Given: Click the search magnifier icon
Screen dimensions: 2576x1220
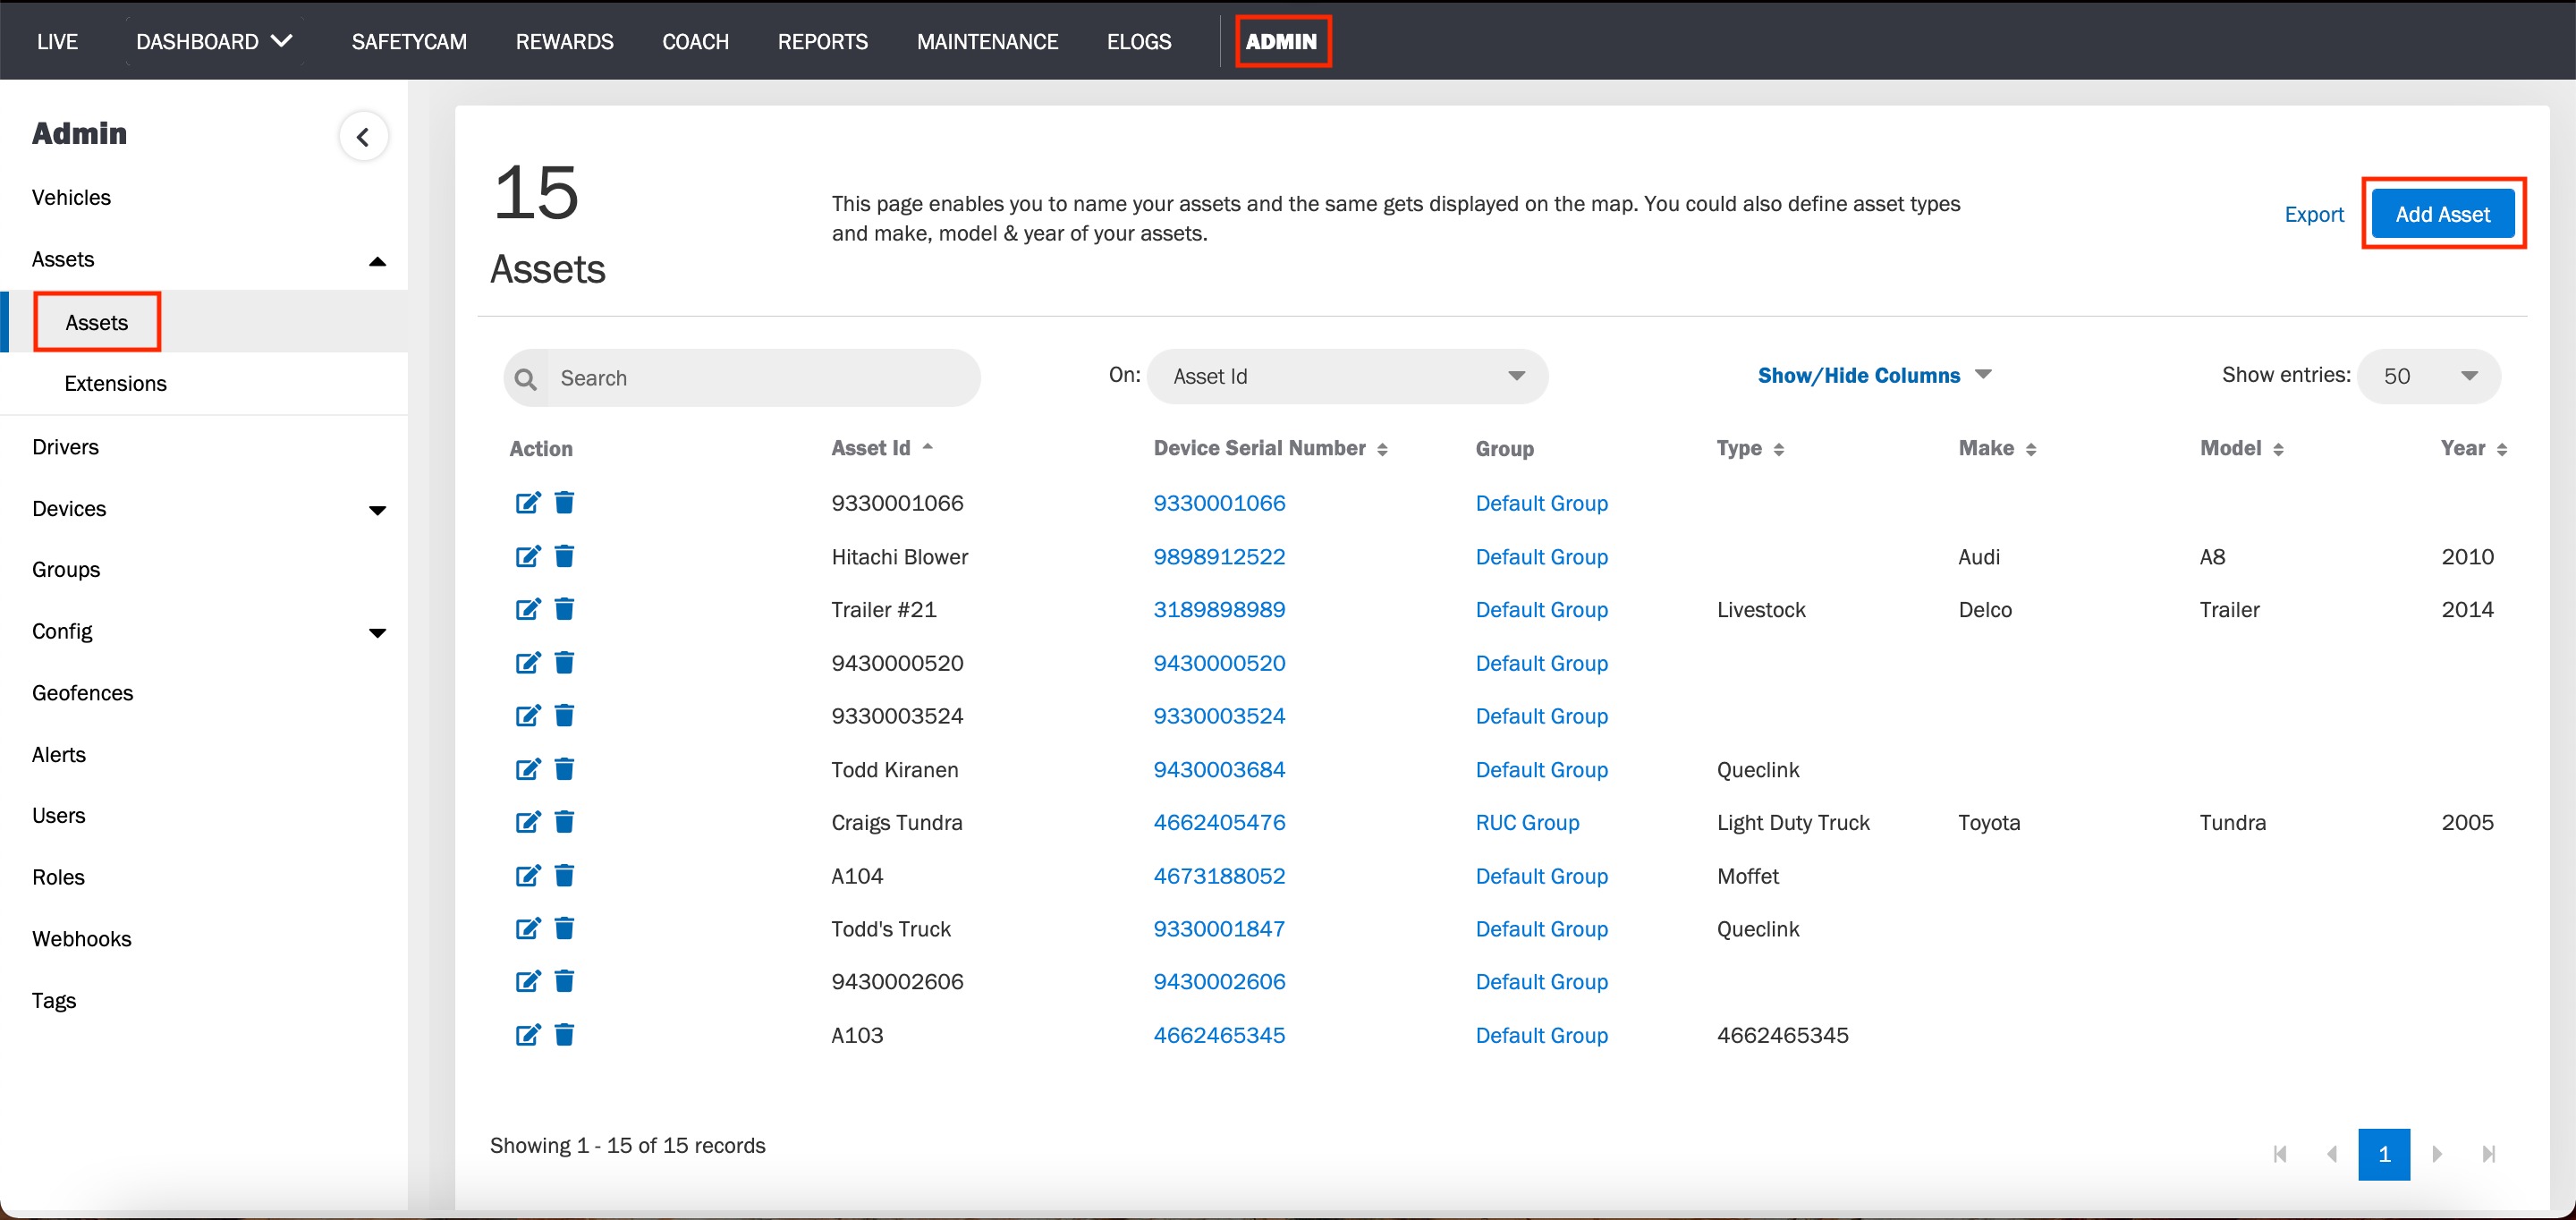Looking at the screenshot, I should pos(525,379).
